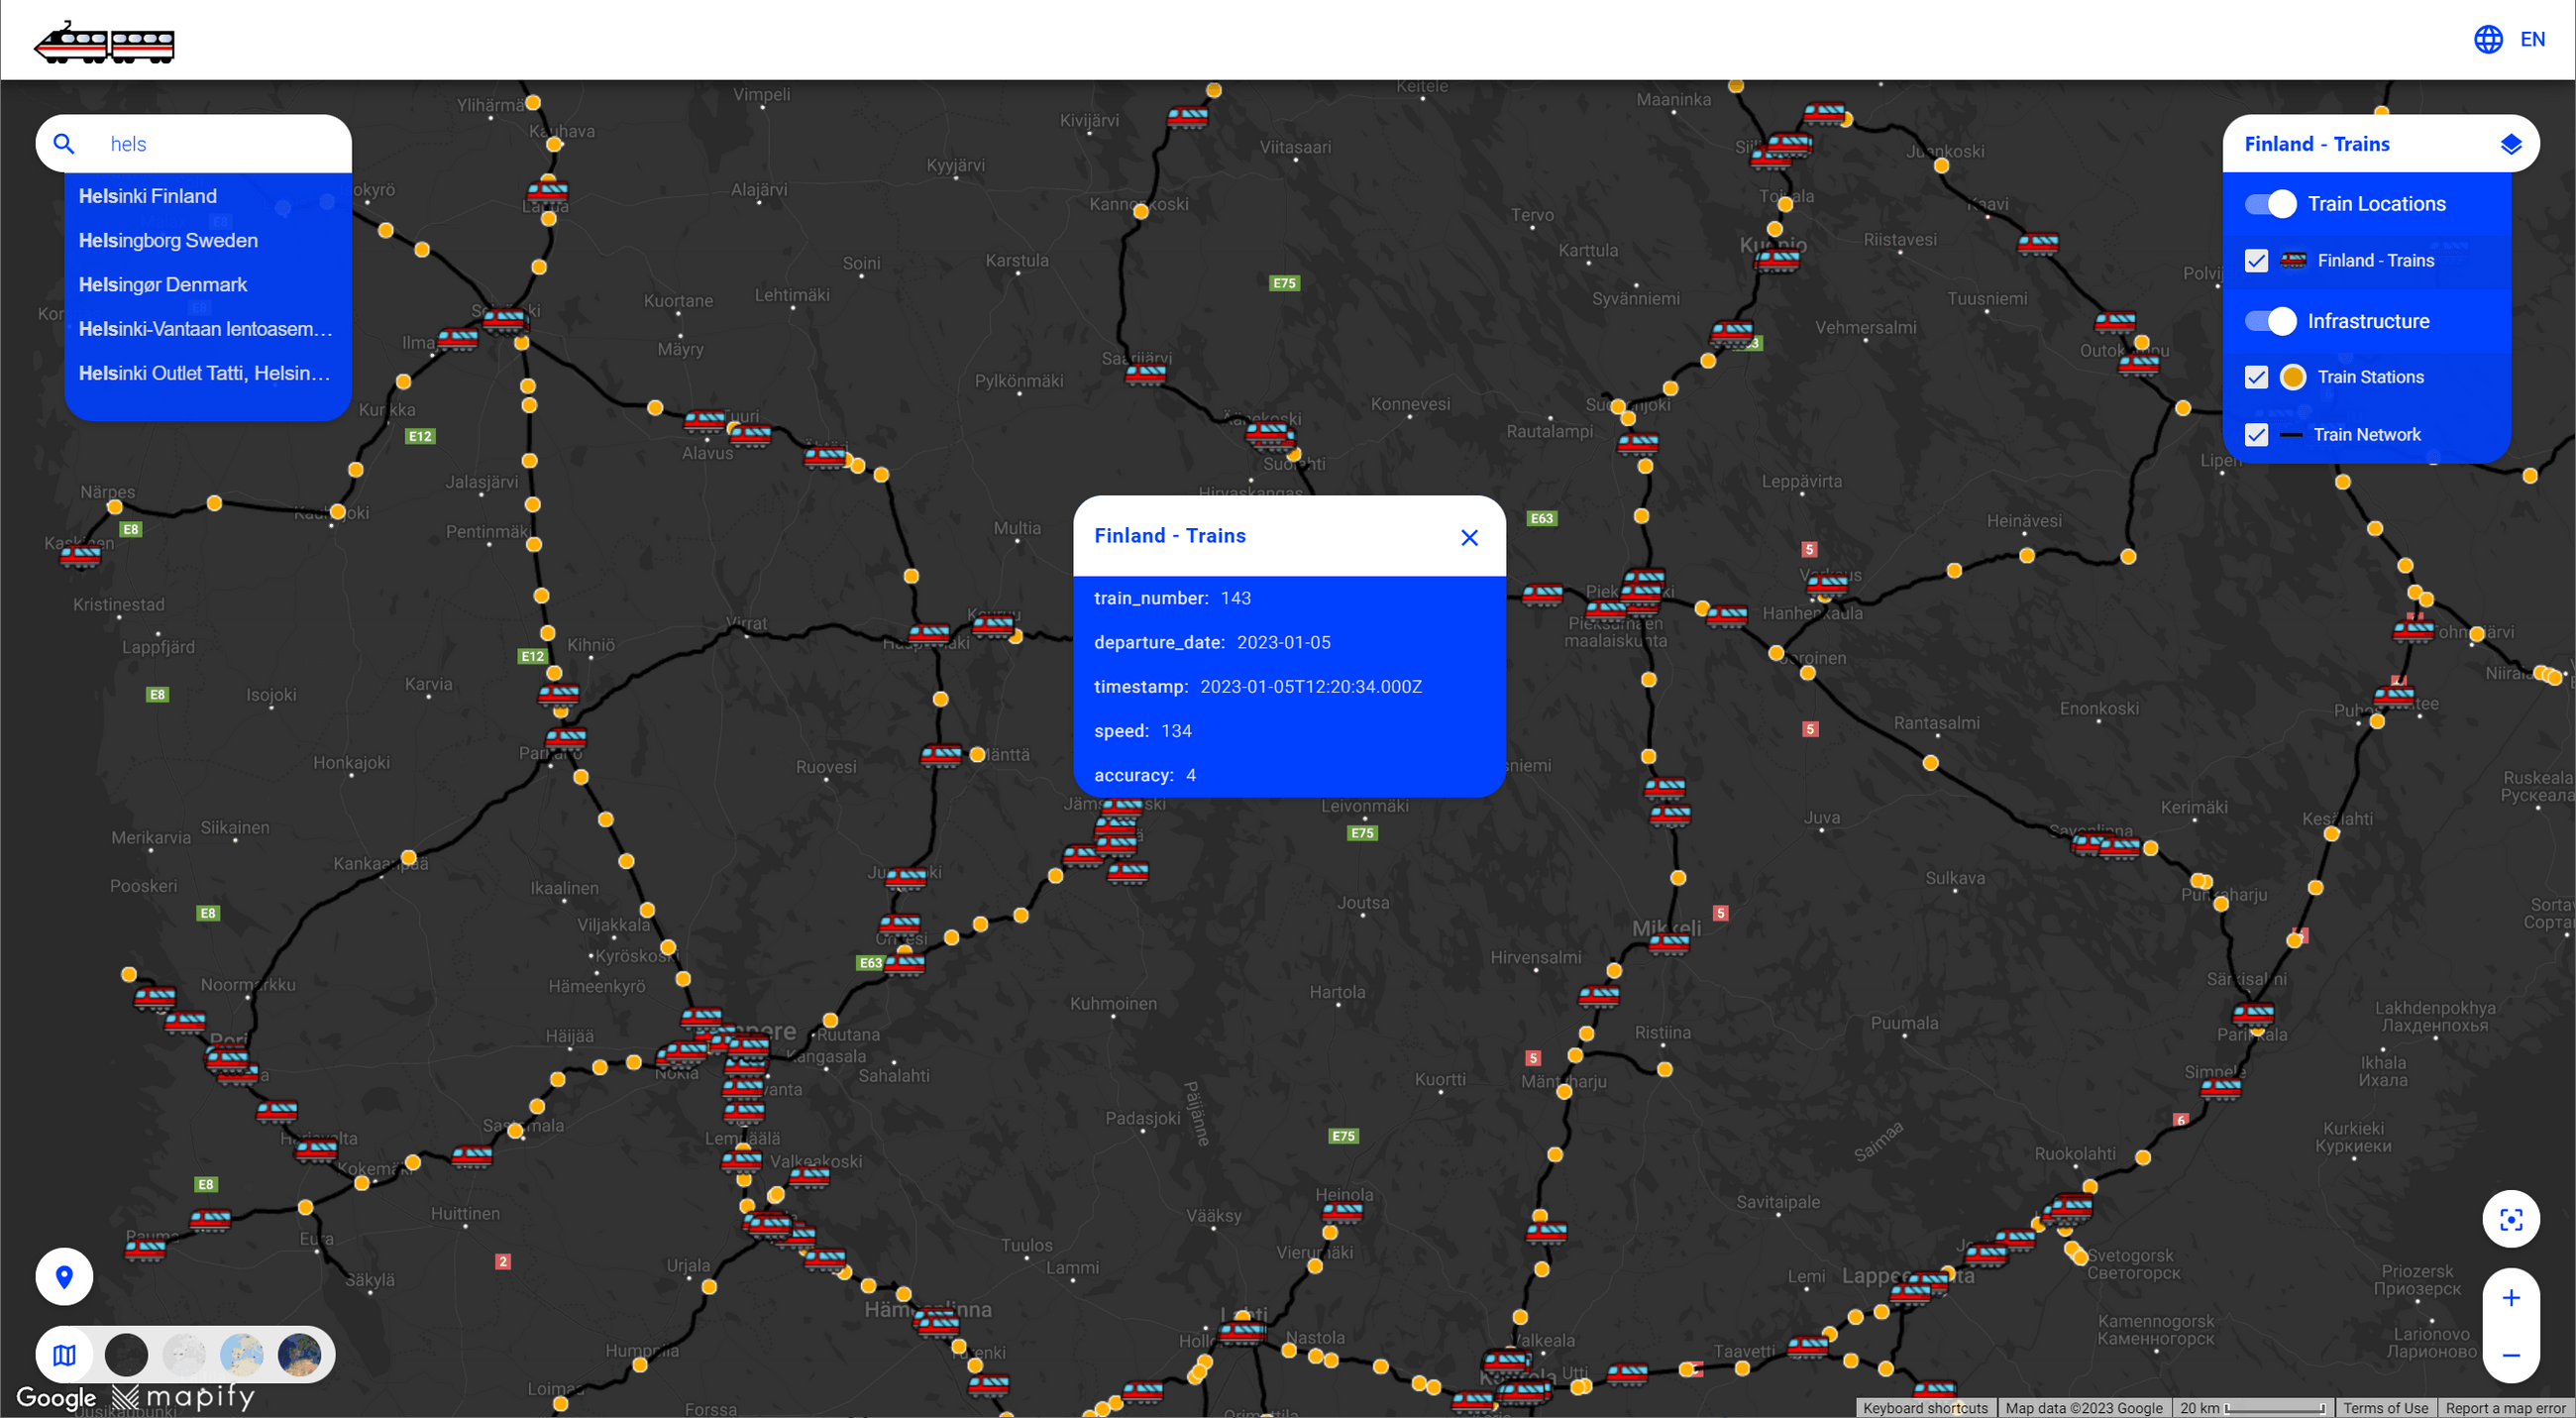
Task: Click the blue location pin button at bottom left
Action: [x=63, y=1277]
